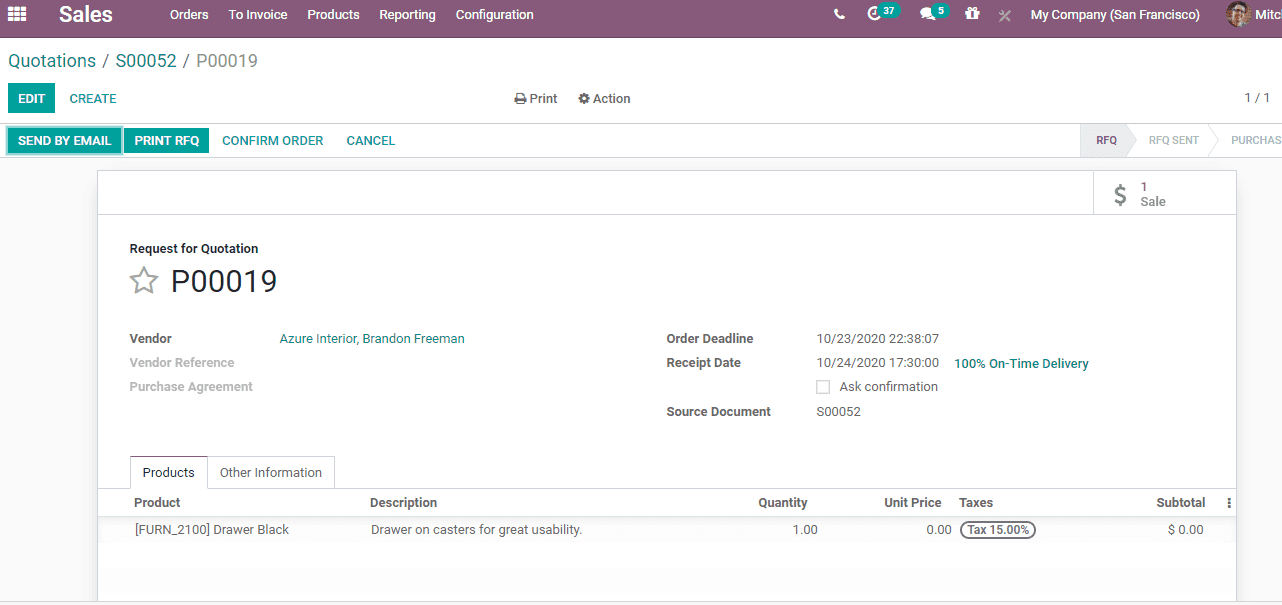1282x605 pixels.
Task: Open user avatar menu for Mitchell
Action: click(x=1253, y=14)
